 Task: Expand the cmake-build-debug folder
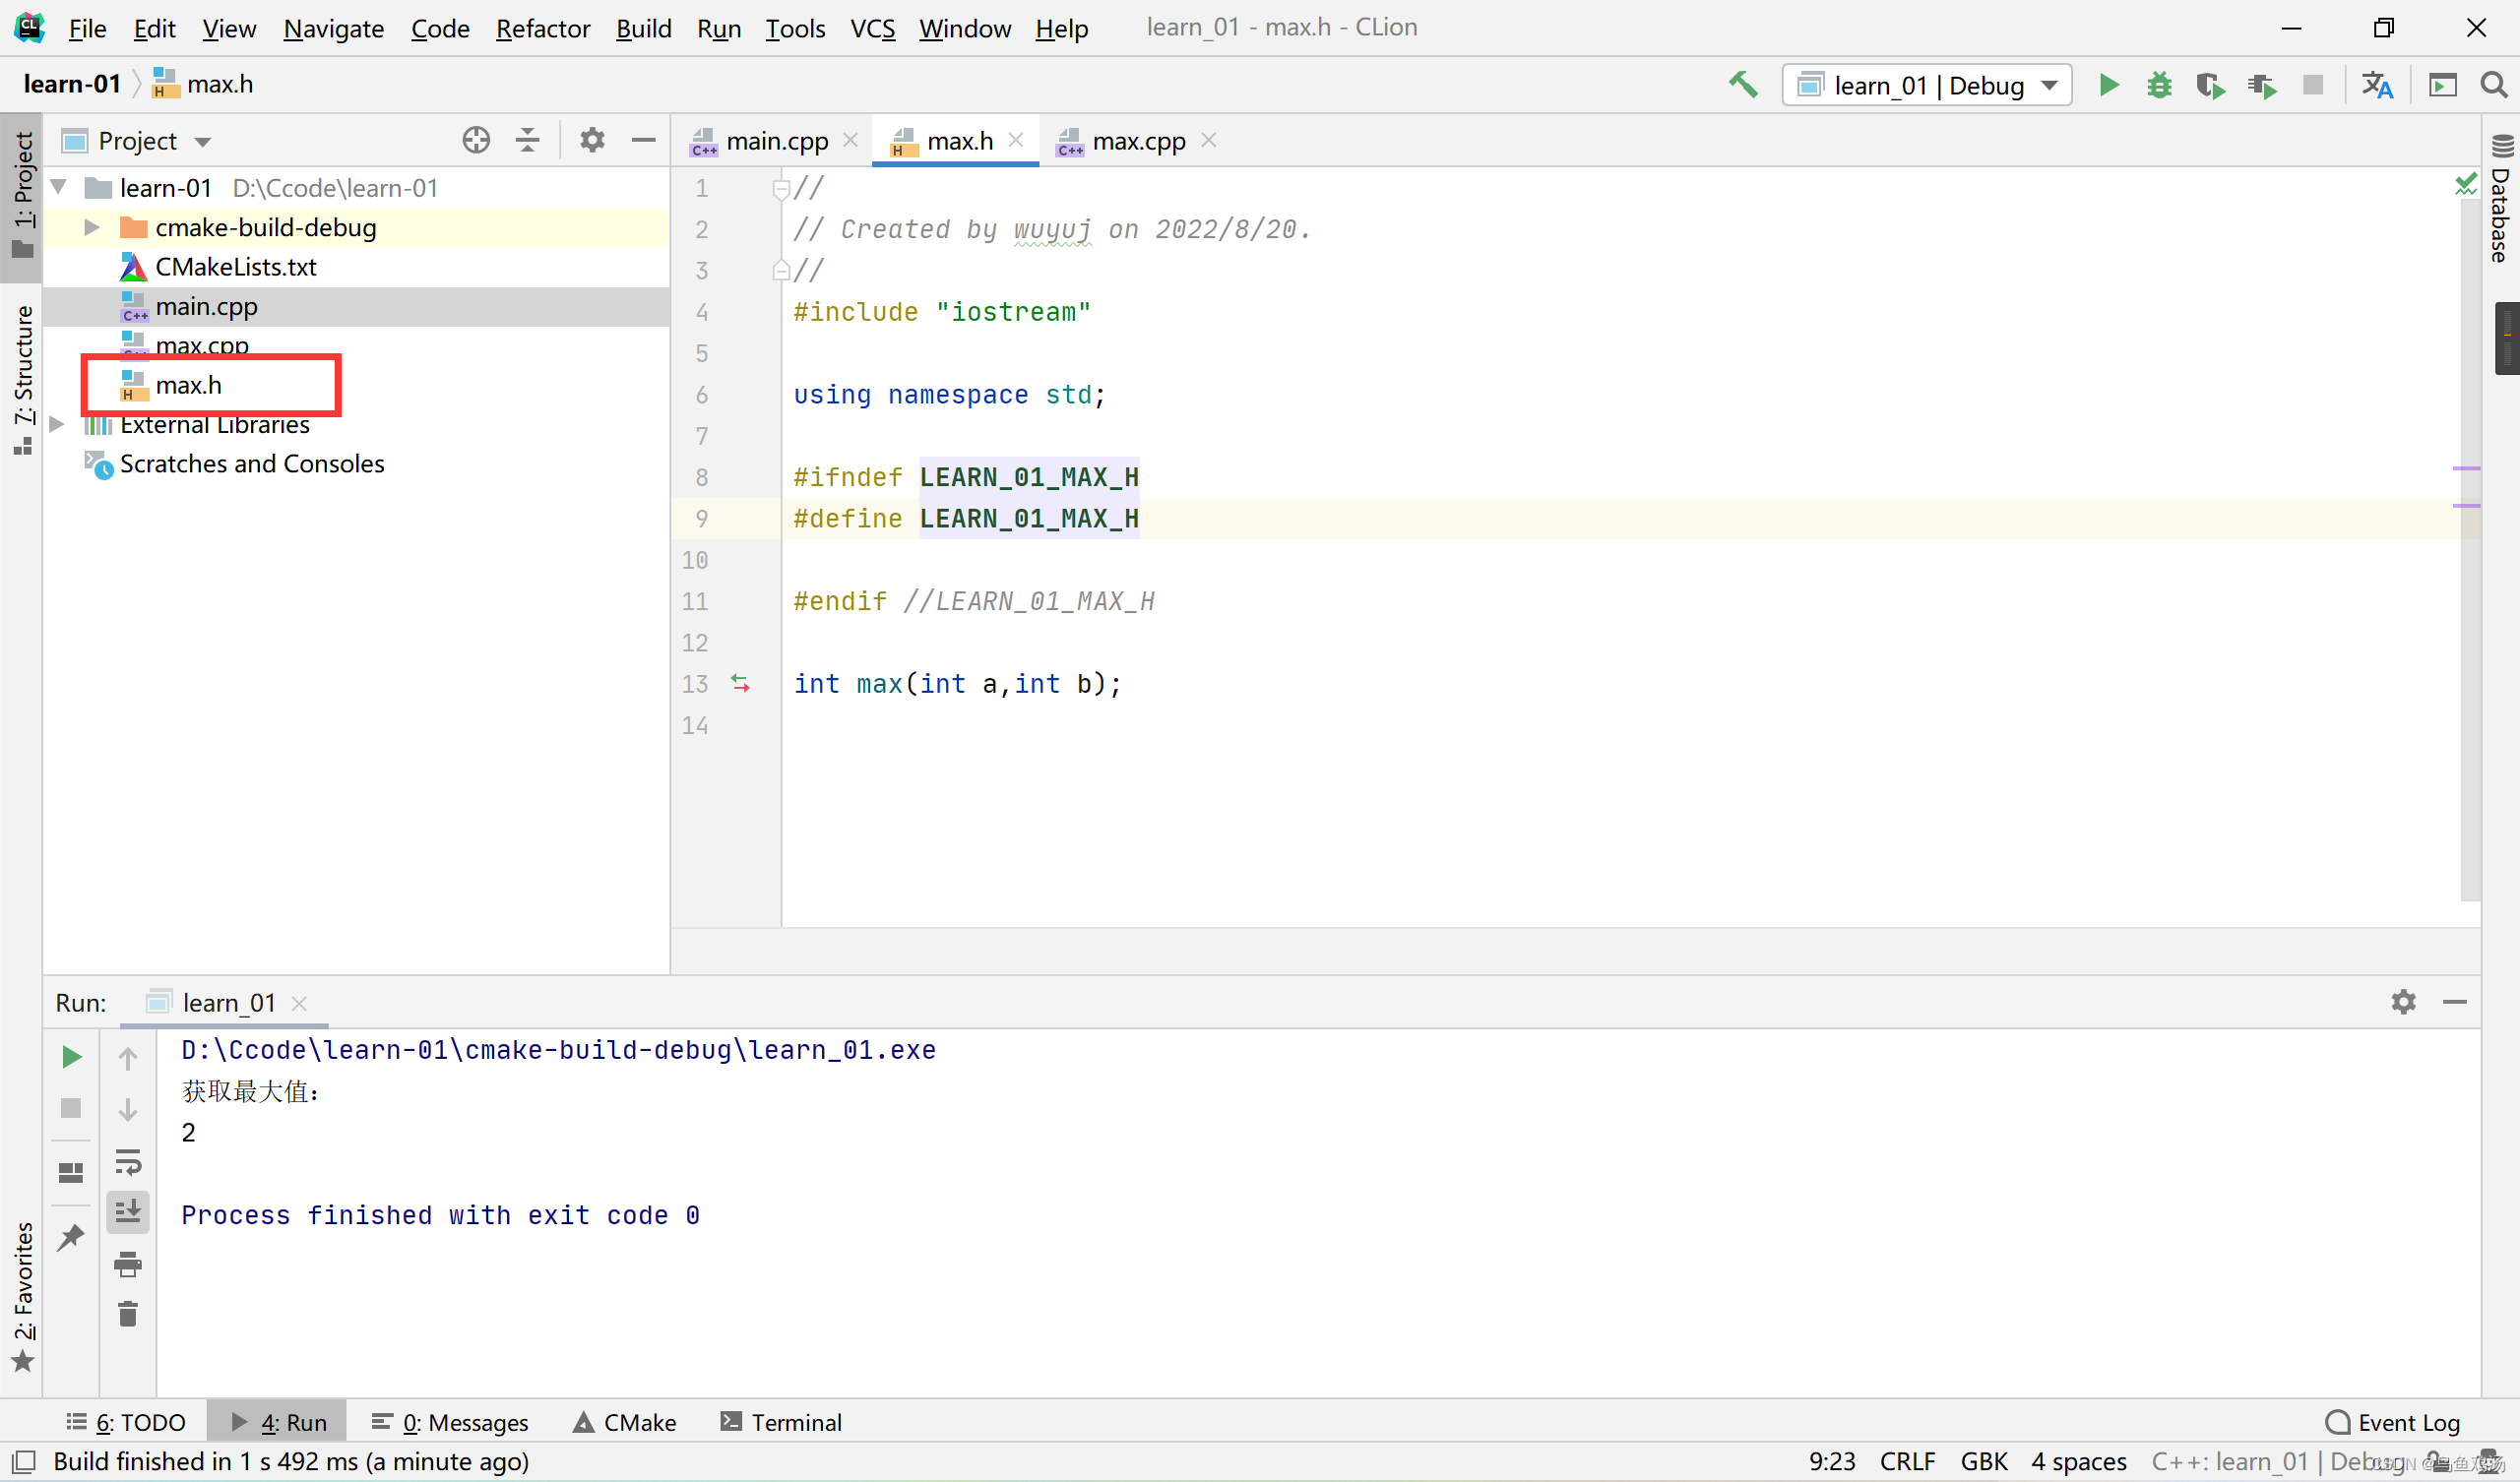(x=92, y=227)
